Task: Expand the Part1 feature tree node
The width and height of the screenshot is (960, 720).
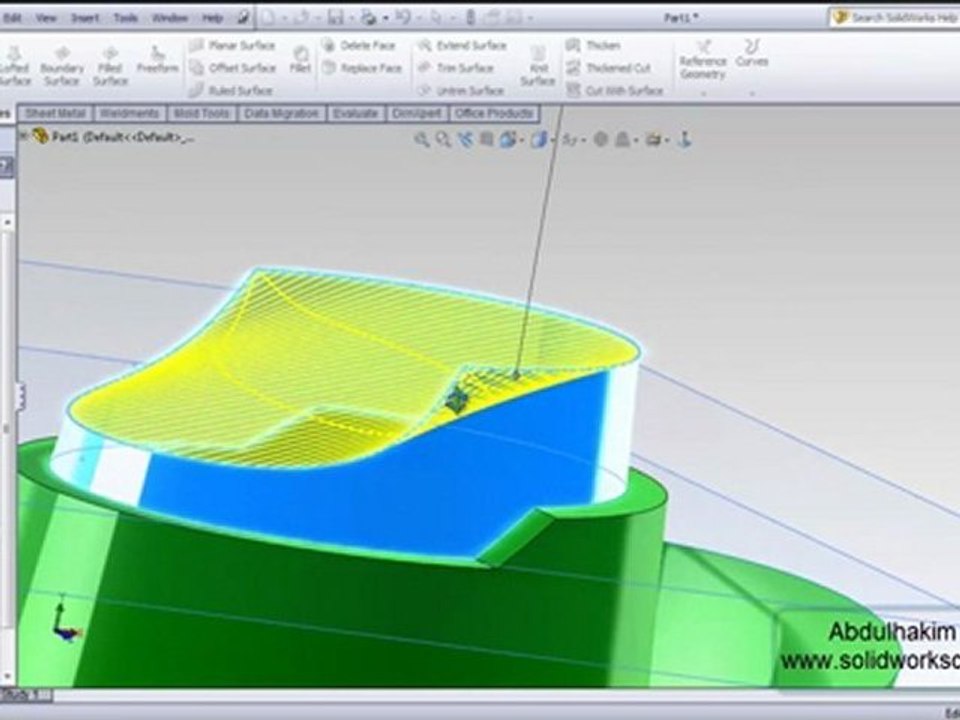Action: click(23, 137)
